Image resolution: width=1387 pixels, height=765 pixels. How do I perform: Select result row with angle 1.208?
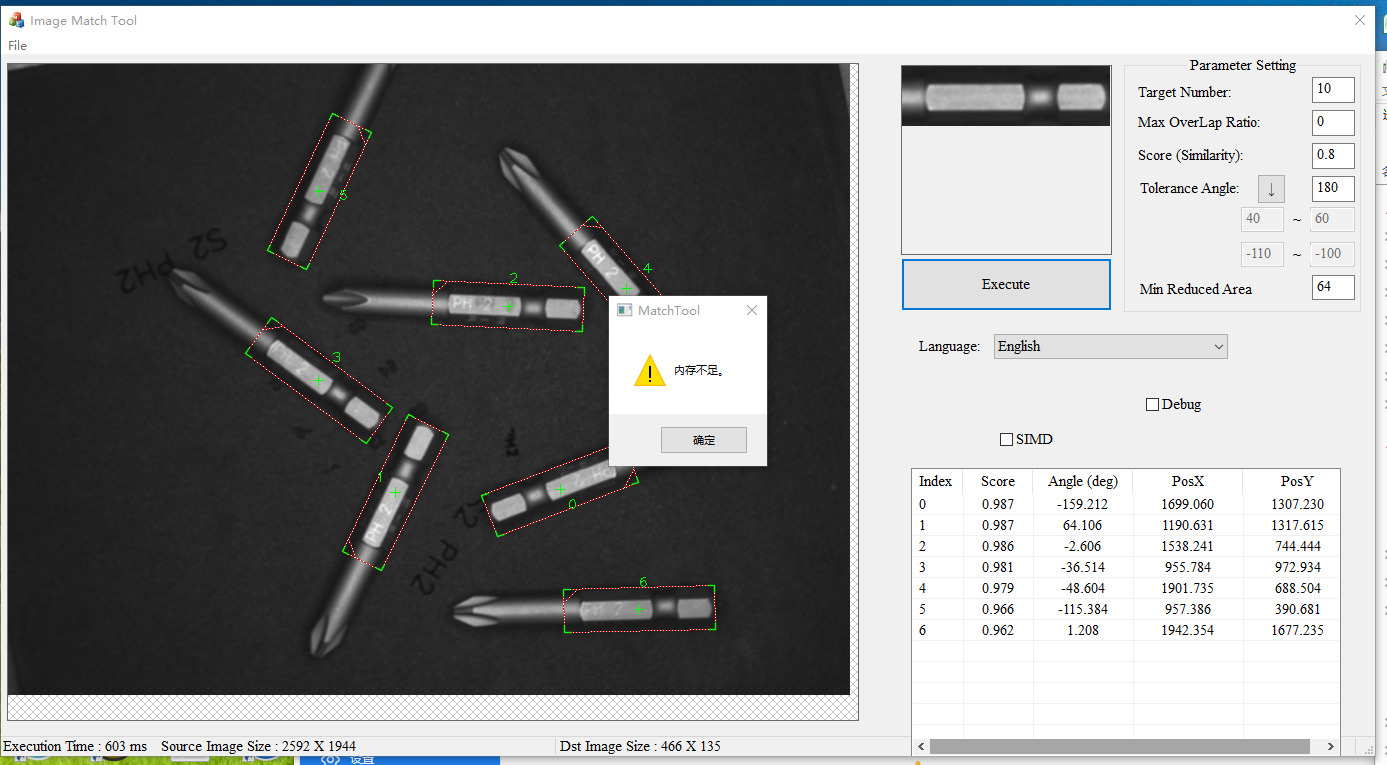tap(1126, 631)
